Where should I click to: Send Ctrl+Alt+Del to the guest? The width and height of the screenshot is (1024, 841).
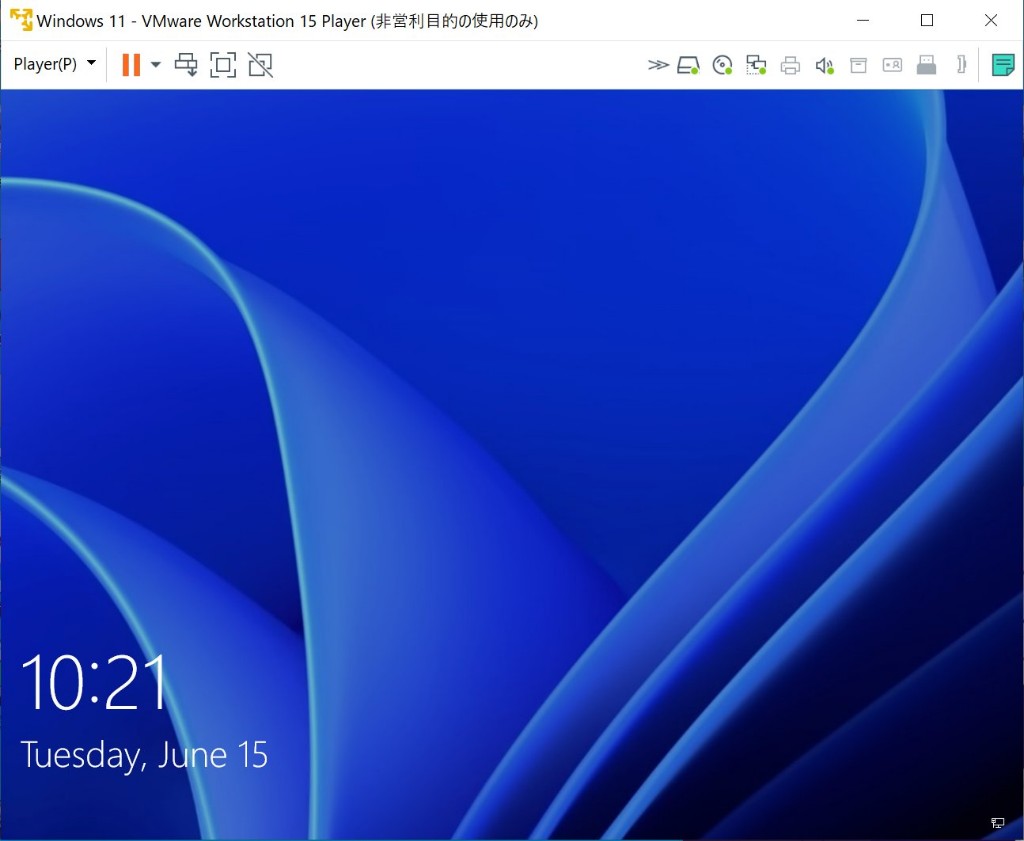click(186, 65)
